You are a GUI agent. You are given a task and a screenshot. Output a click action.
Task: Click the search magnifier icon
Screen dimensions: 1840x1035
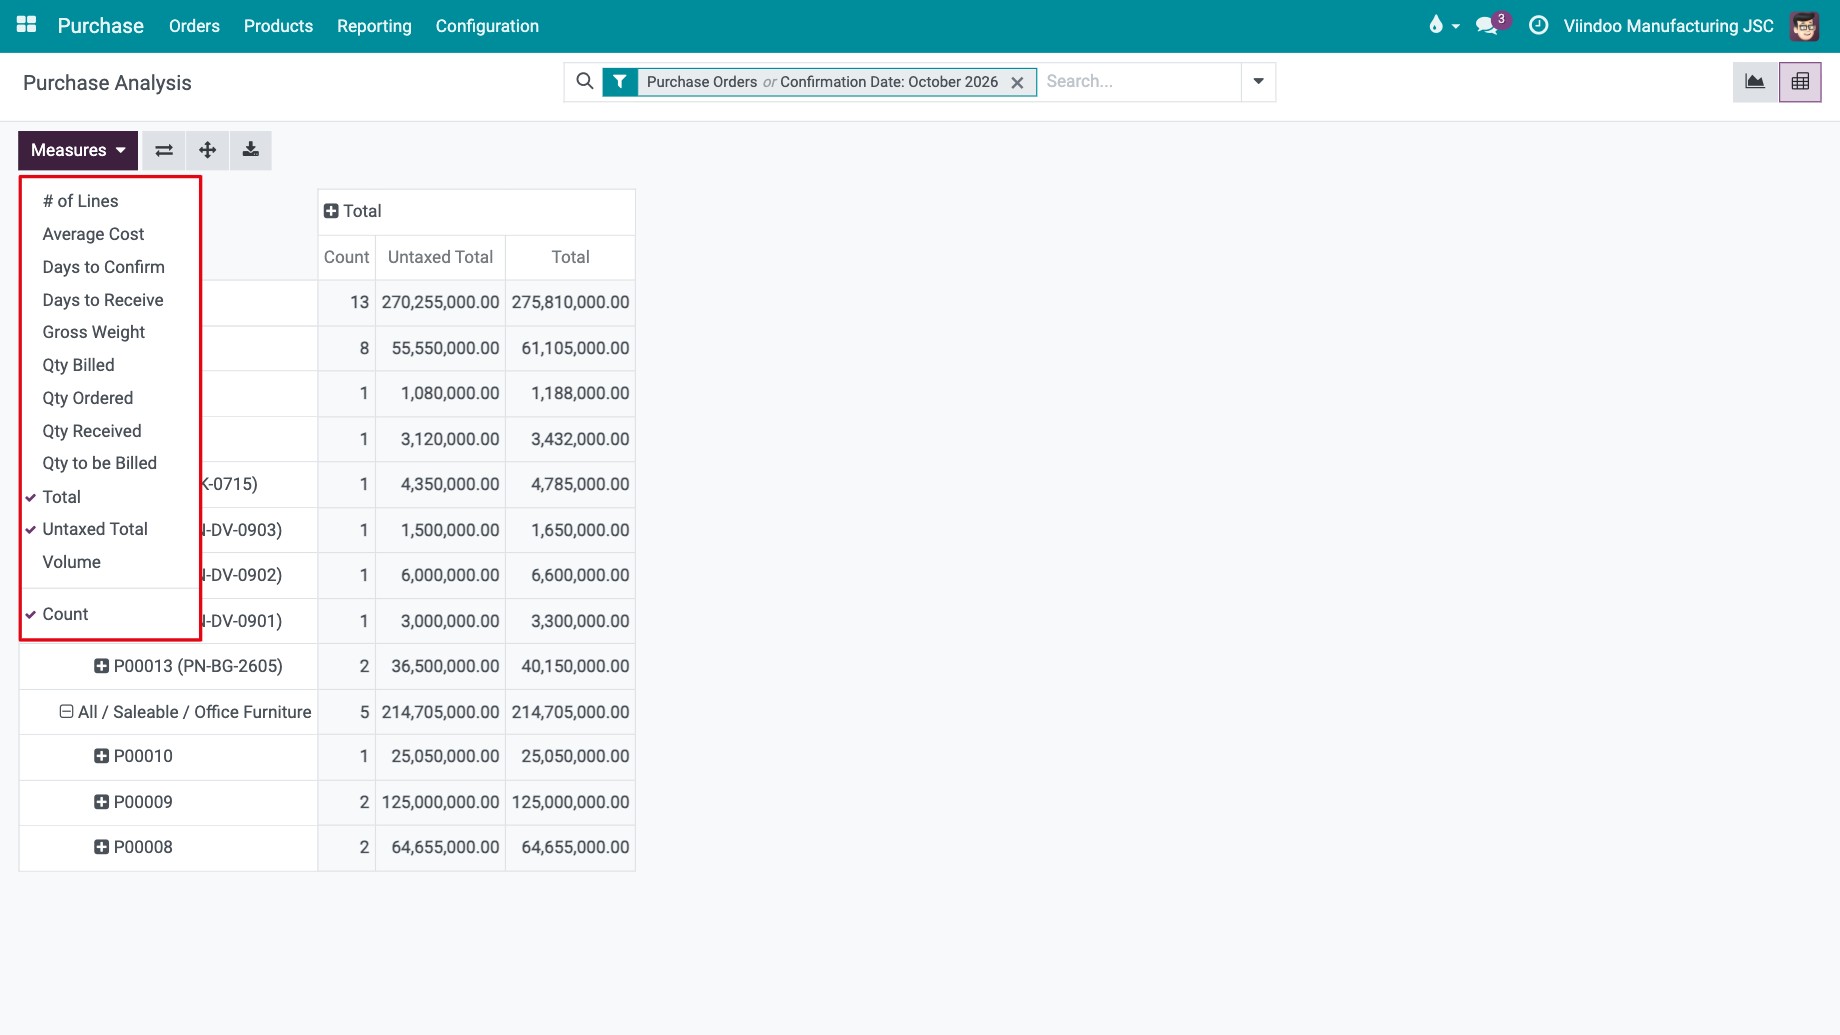[x=585, y=81]
